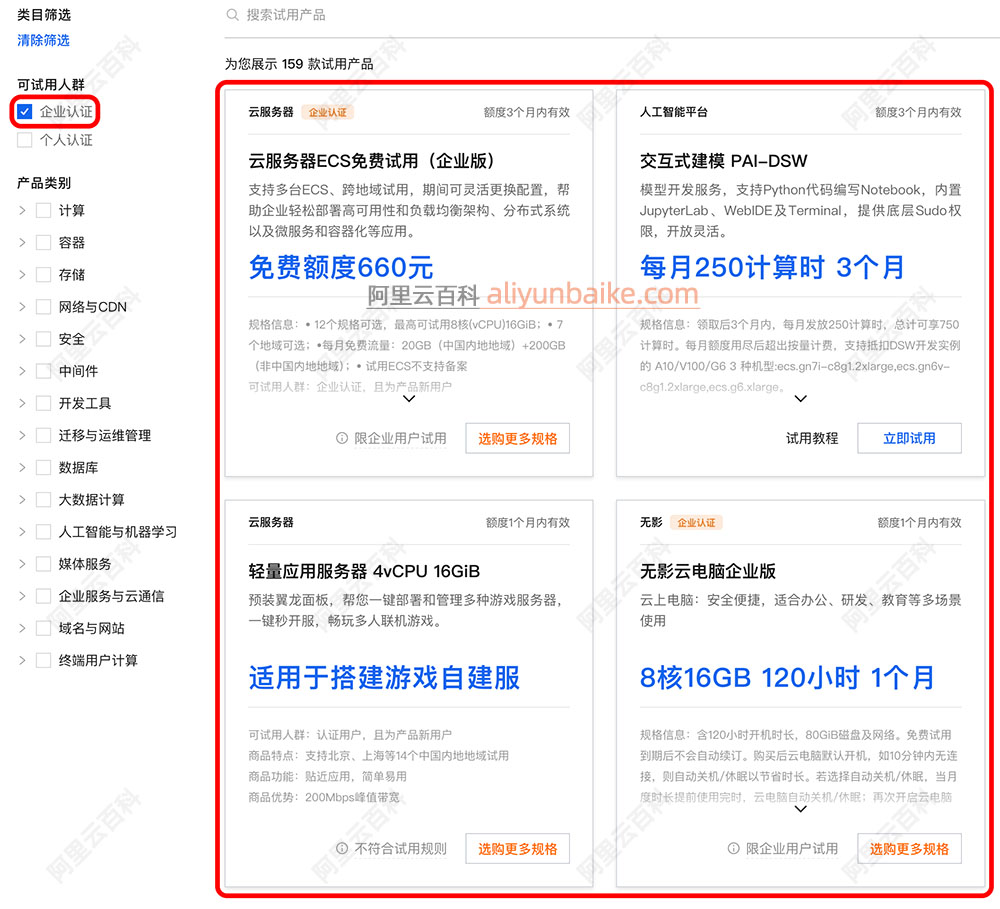1000x909 pixels.
Task: Uncheck the 企业认证 checkbox
Action: coord(25,112)
